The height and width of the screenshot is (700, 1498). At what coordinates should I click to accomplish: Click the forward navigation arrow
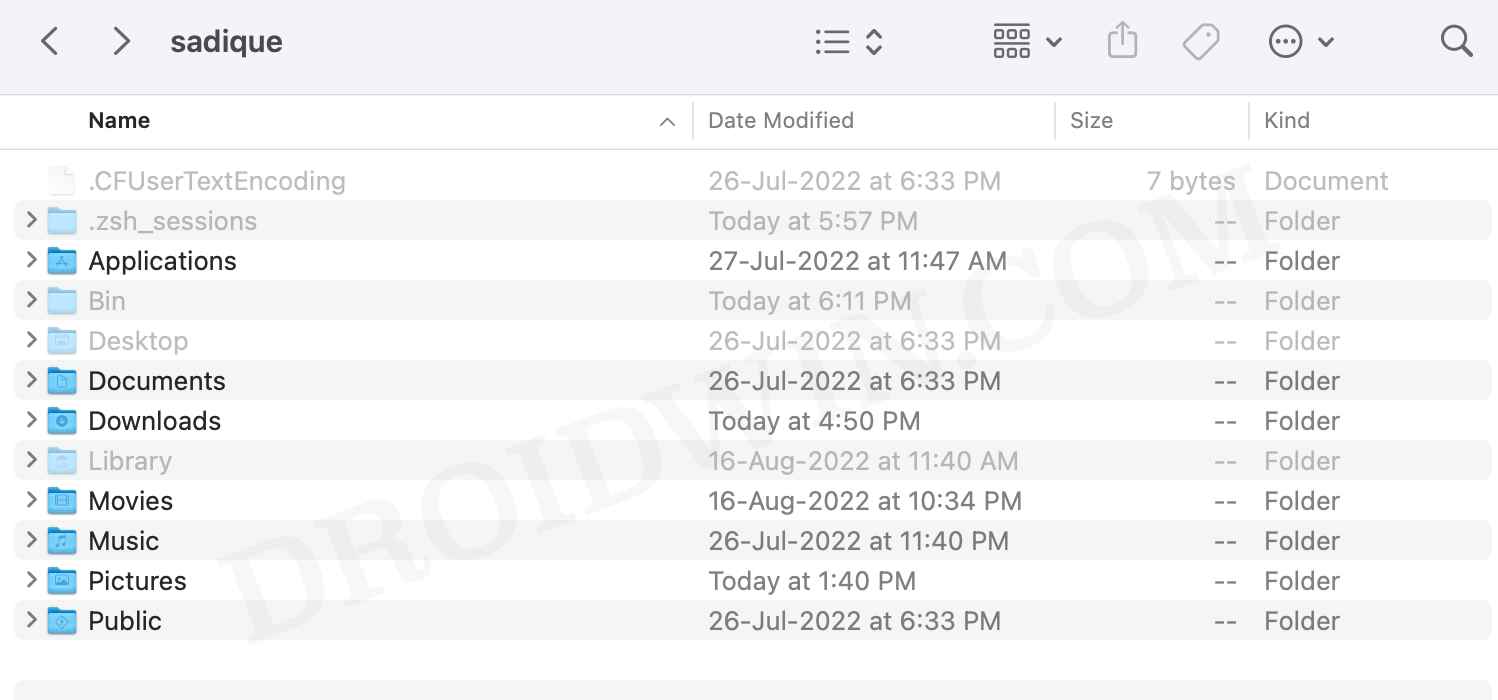[121, 42]
